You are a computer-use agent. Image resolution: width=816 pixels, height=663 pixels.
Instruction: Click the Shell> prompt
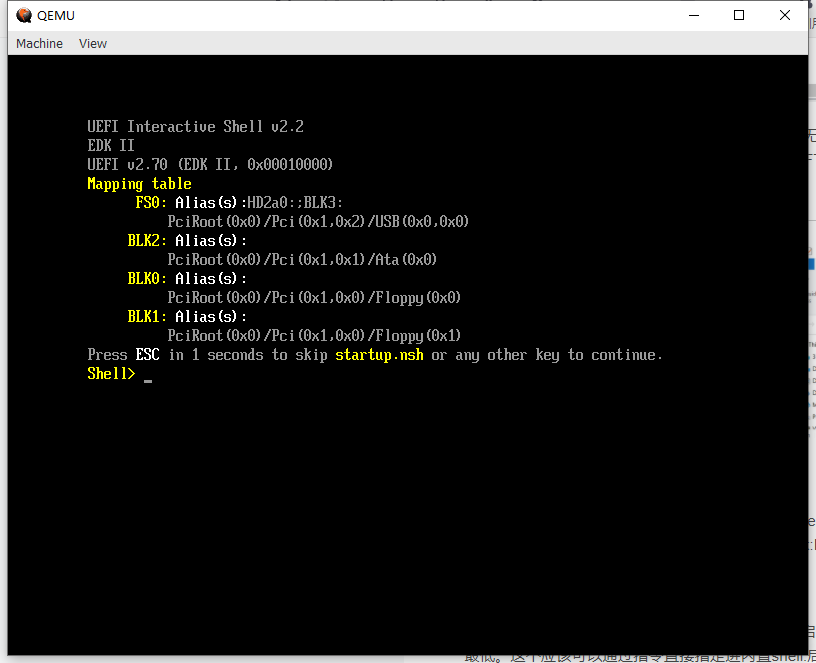point(110,373)
